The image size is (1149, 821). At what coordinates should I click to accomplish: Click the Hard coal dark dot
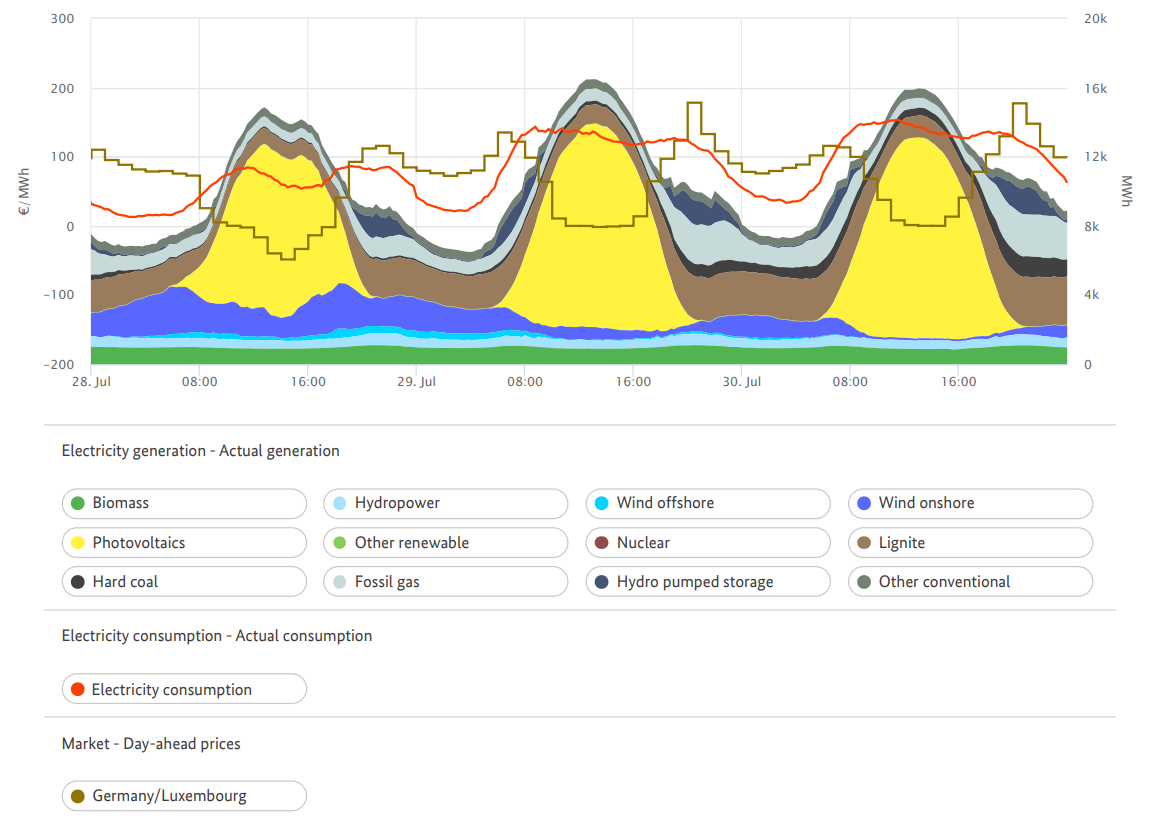pyautogui.click(x=78, y=582)
